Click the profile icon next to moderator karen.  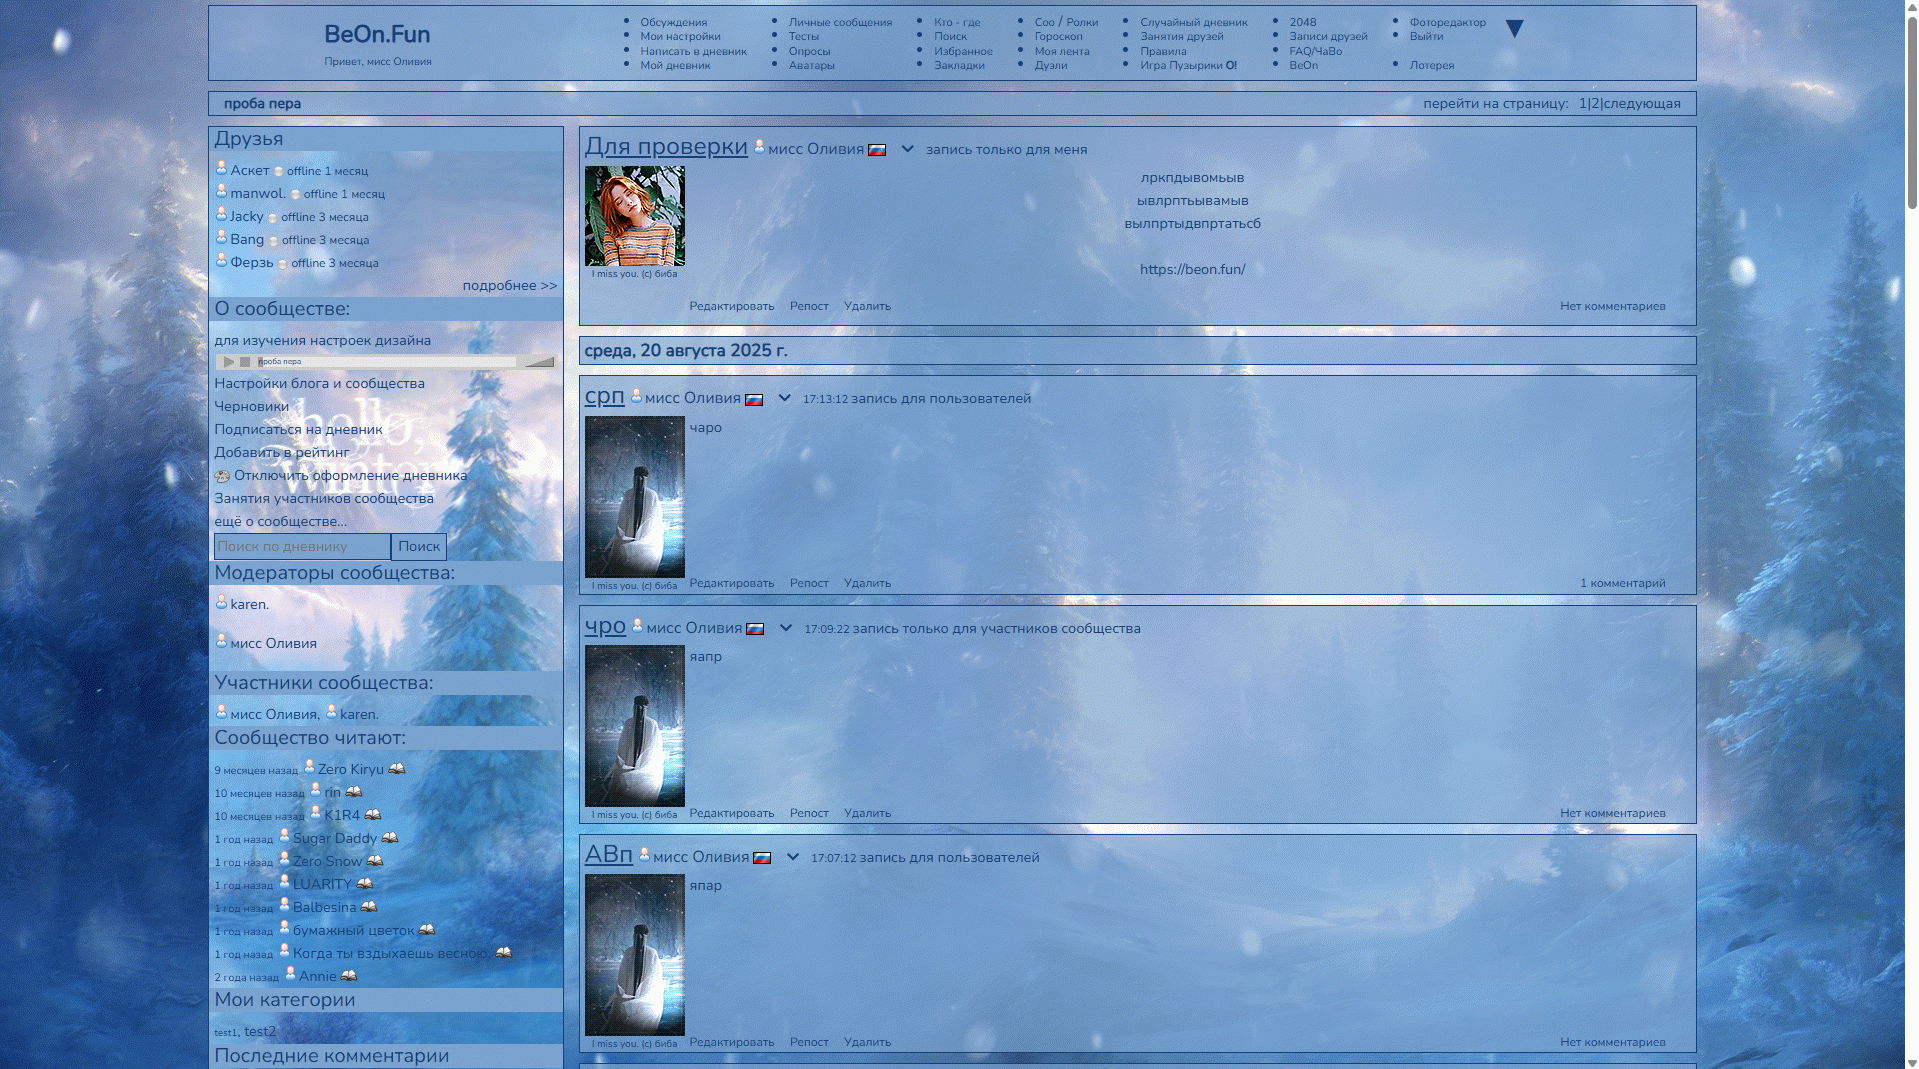tap(221, 603)
